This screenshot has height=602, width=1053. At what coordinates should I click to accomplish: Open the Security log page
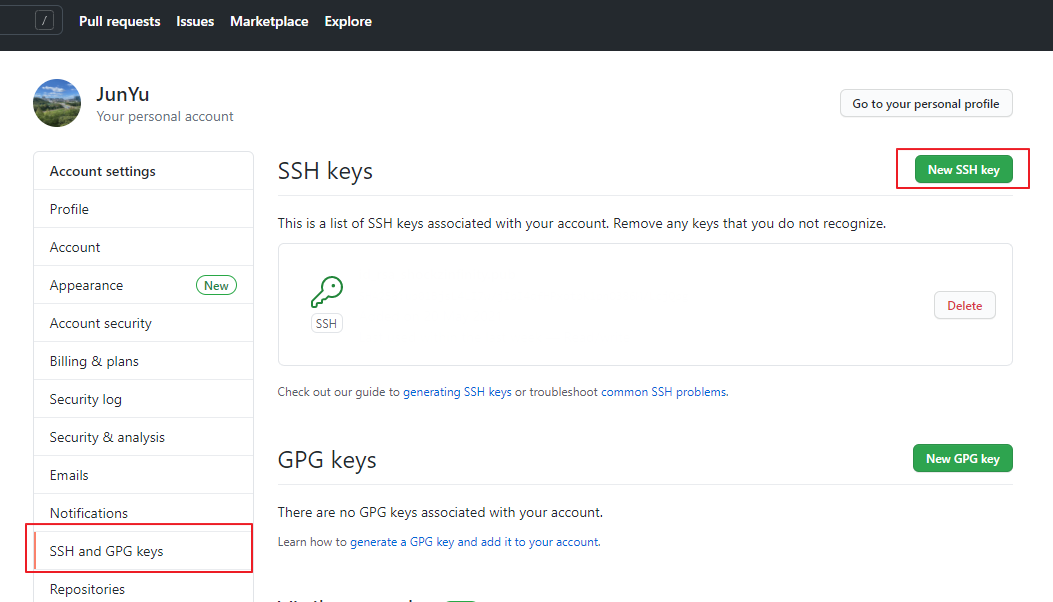click(86, 399)
